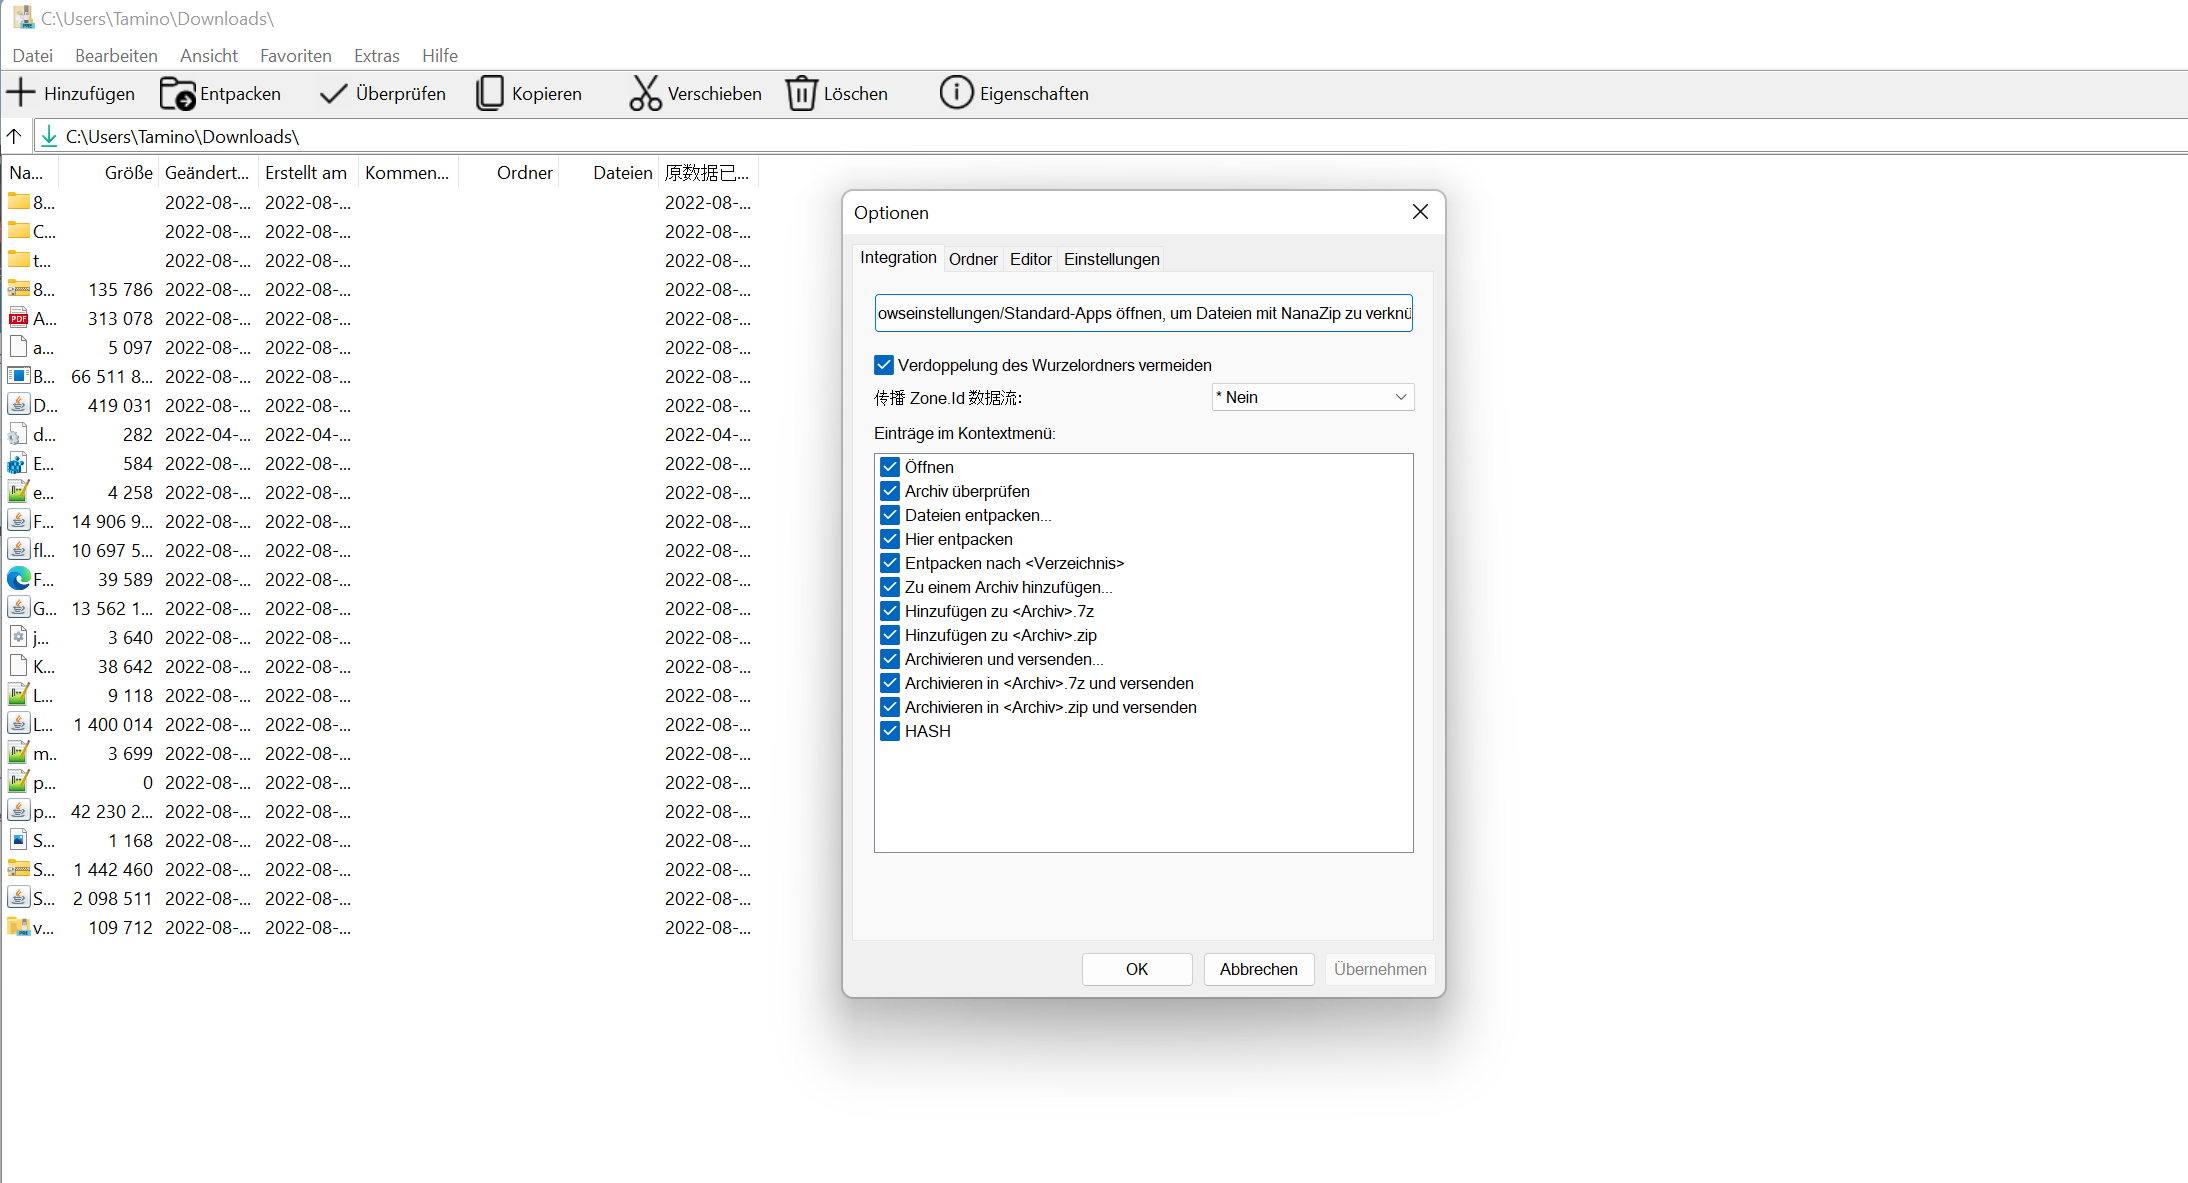This screenshot has width=2188, height=1183.
Task: Click the Abbrechen button
Action: [1258, 969]
